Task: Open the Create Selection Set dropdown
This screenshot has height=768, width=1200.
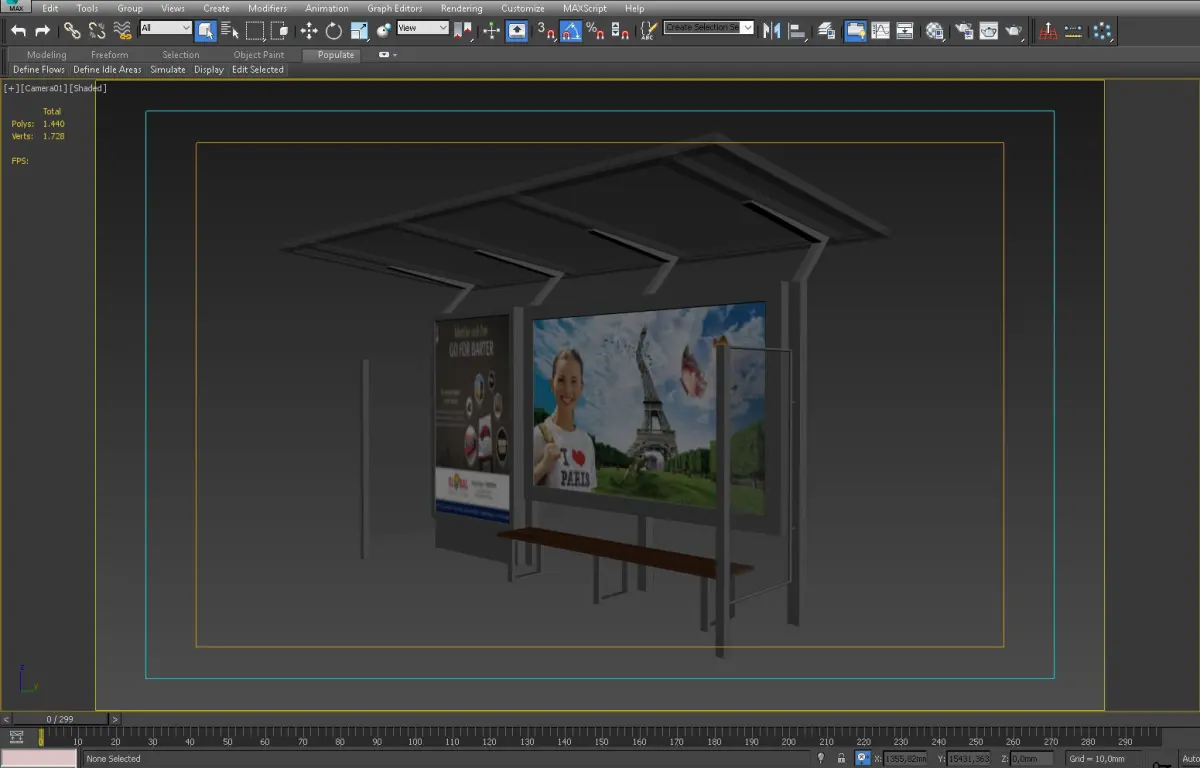Action: (x=708, y=28)
